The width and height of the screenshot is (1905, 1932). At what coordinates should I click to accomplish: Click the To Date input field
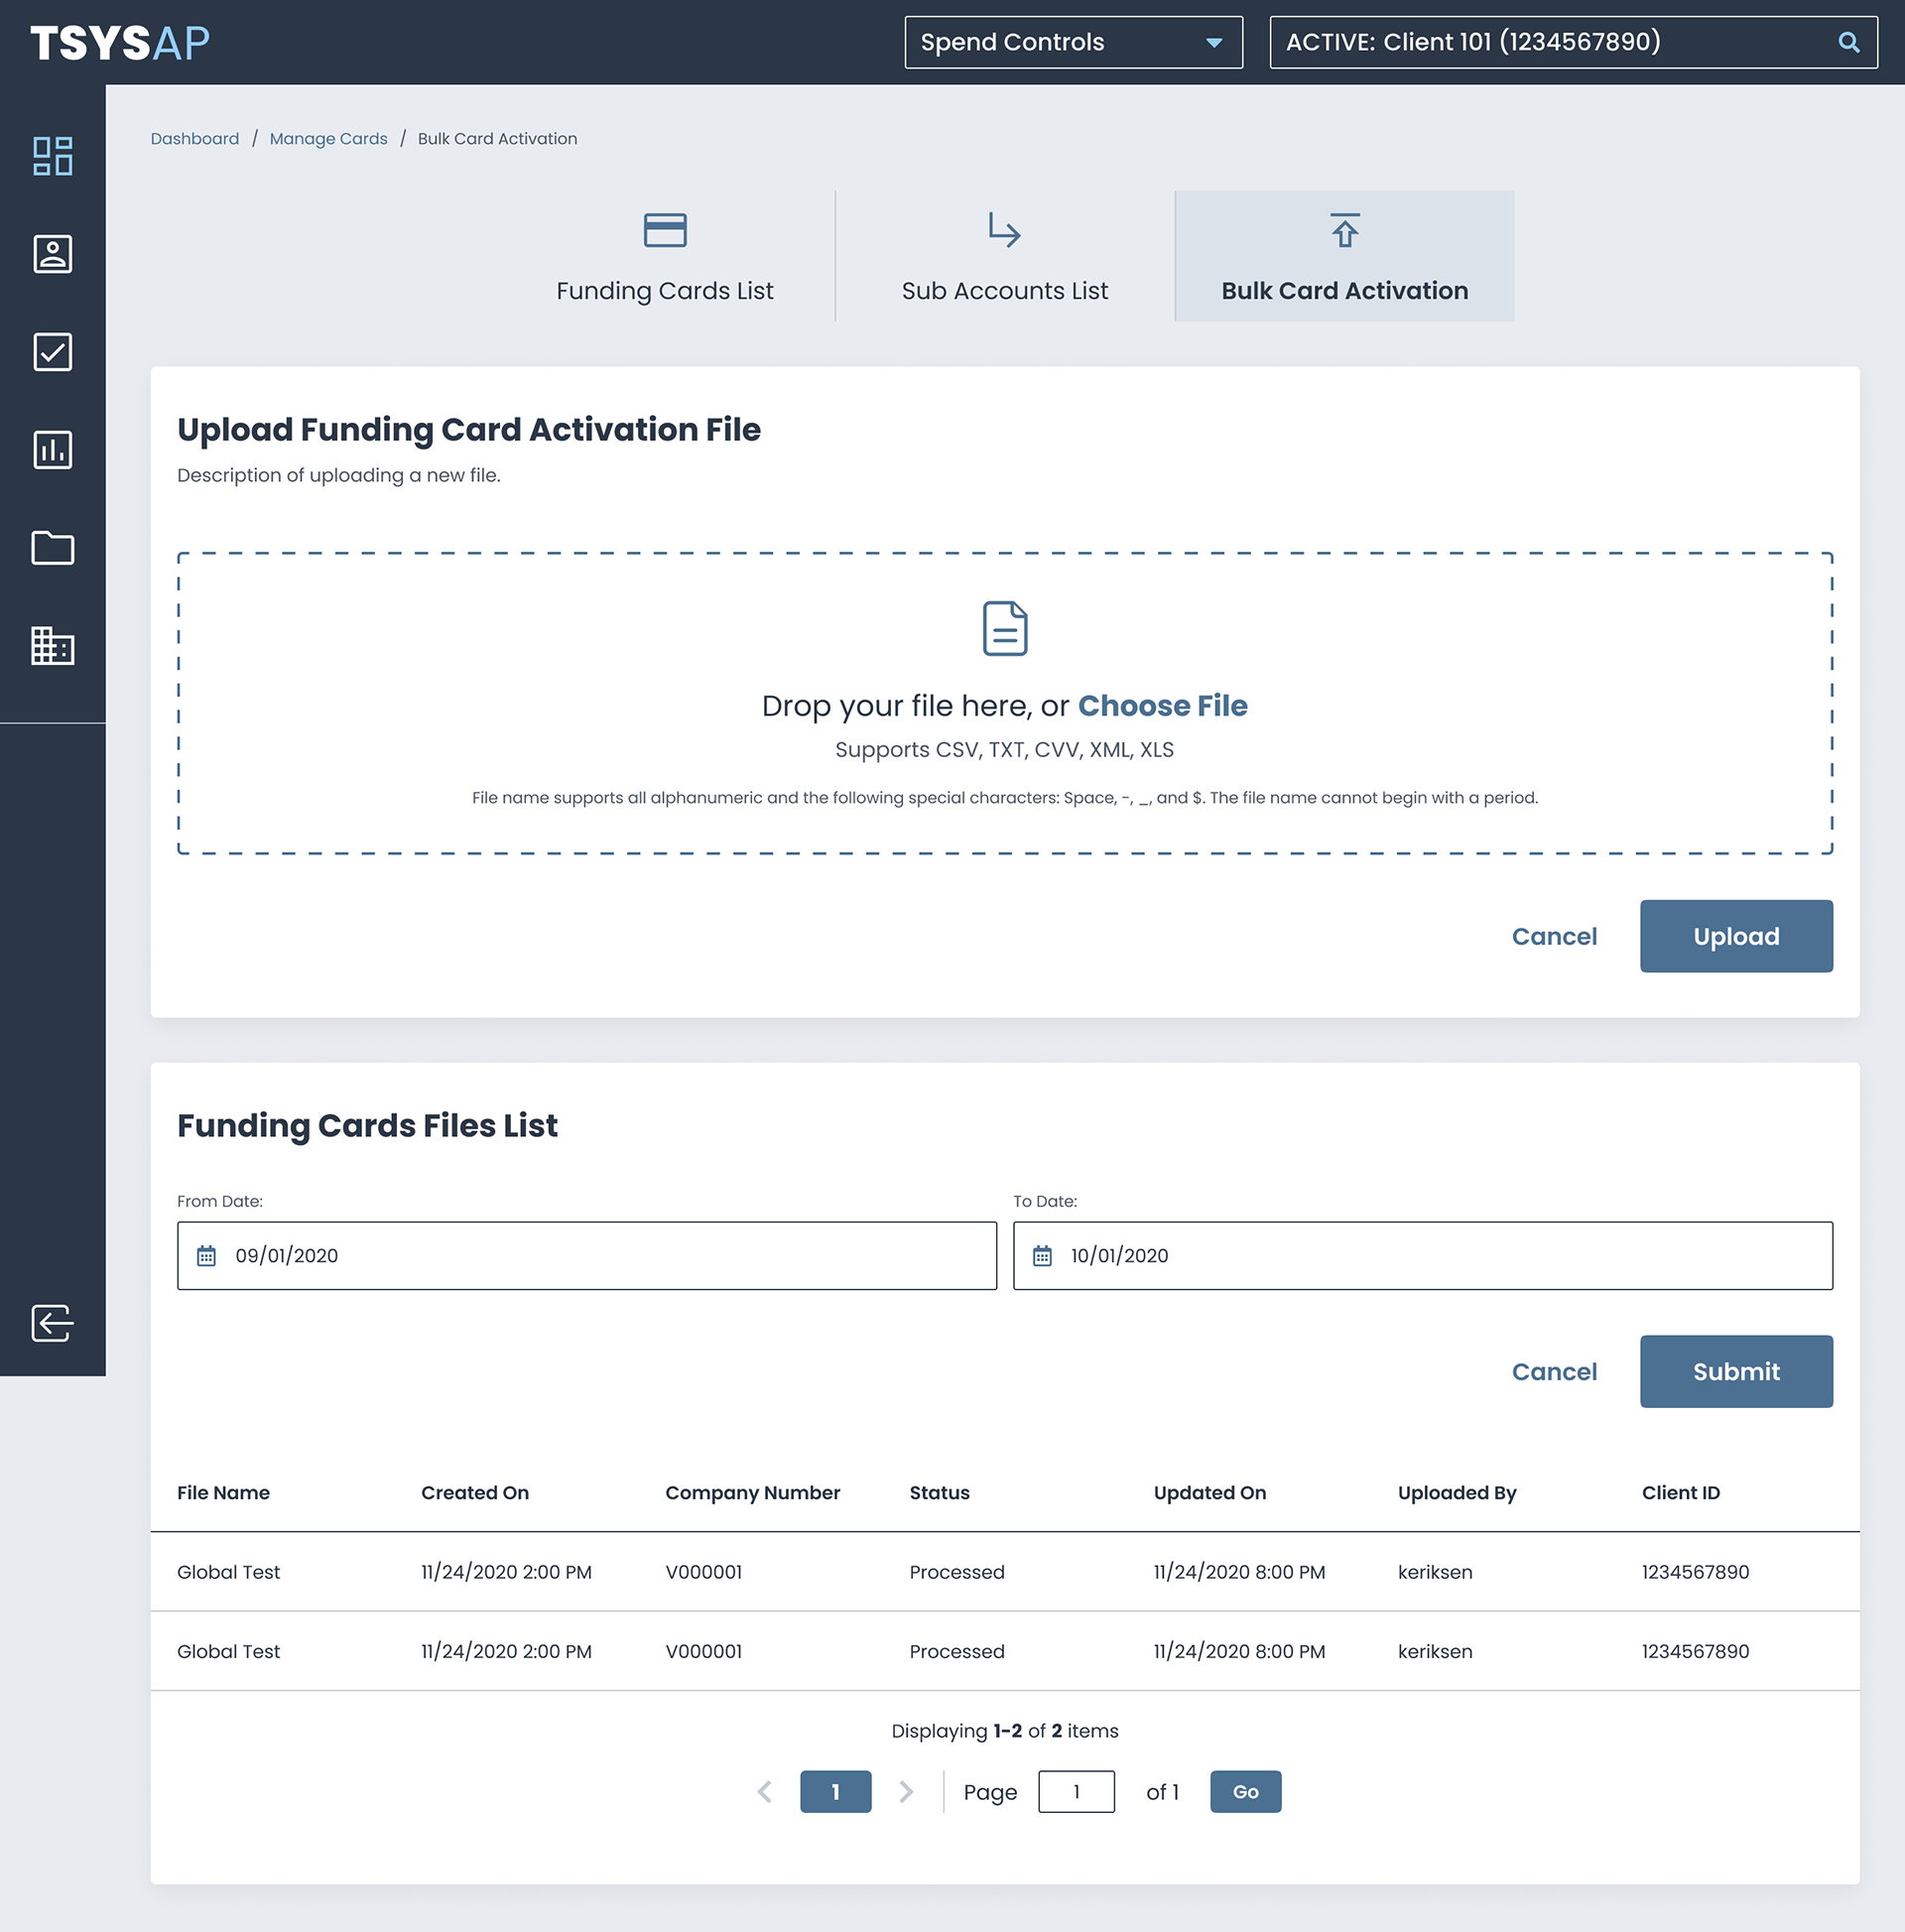[x=1422, y=1255]
